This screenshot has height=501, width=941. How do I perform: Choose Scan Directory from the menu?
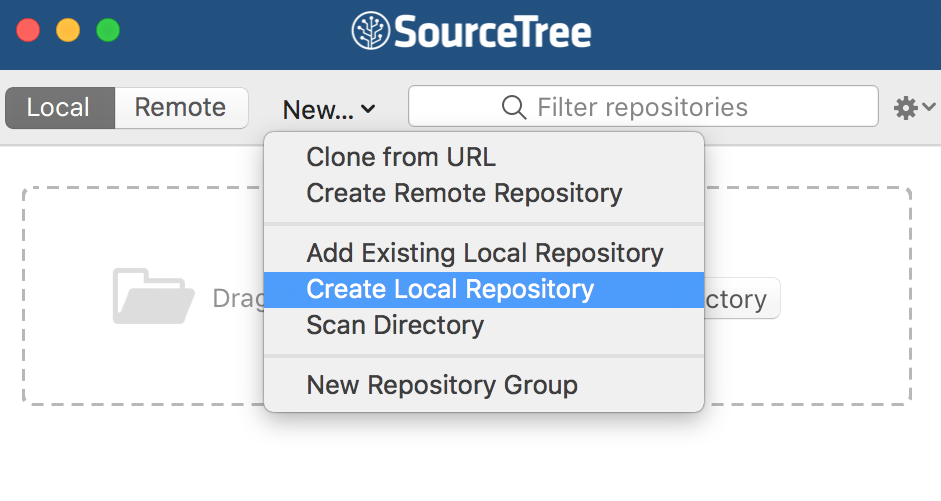pos(395,325)
